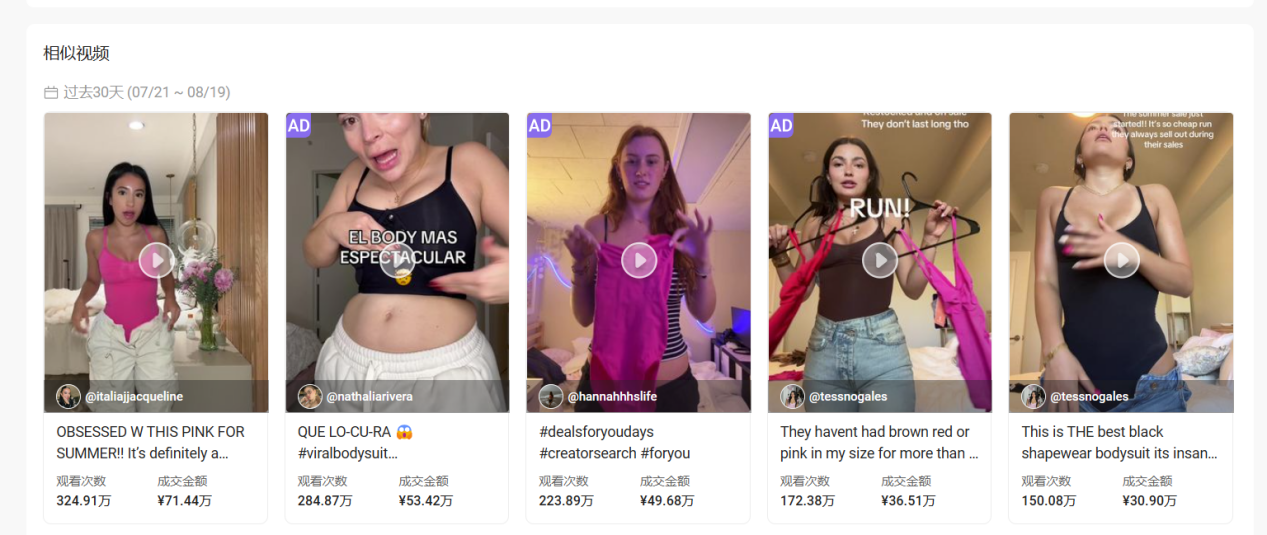Screen dimensions: 1267x535
Task: Play the @hannahhhslife video
Action: [639, 260]
